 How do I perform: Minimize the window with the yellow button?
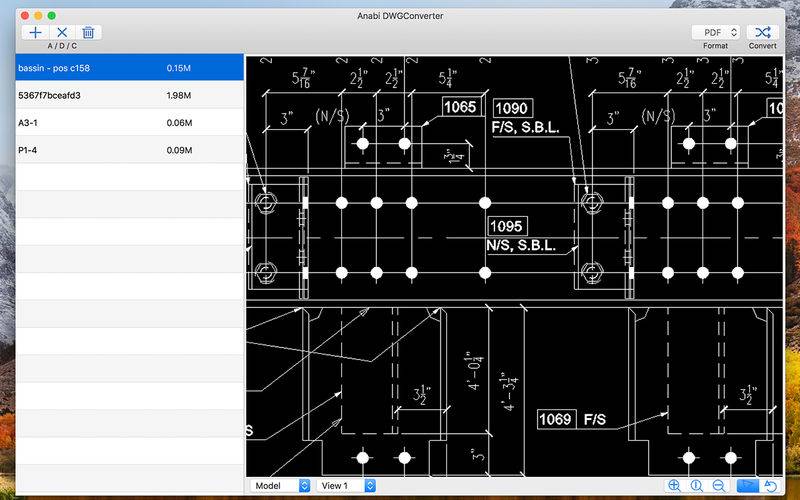pyautogui.click(x=38, y=16)
